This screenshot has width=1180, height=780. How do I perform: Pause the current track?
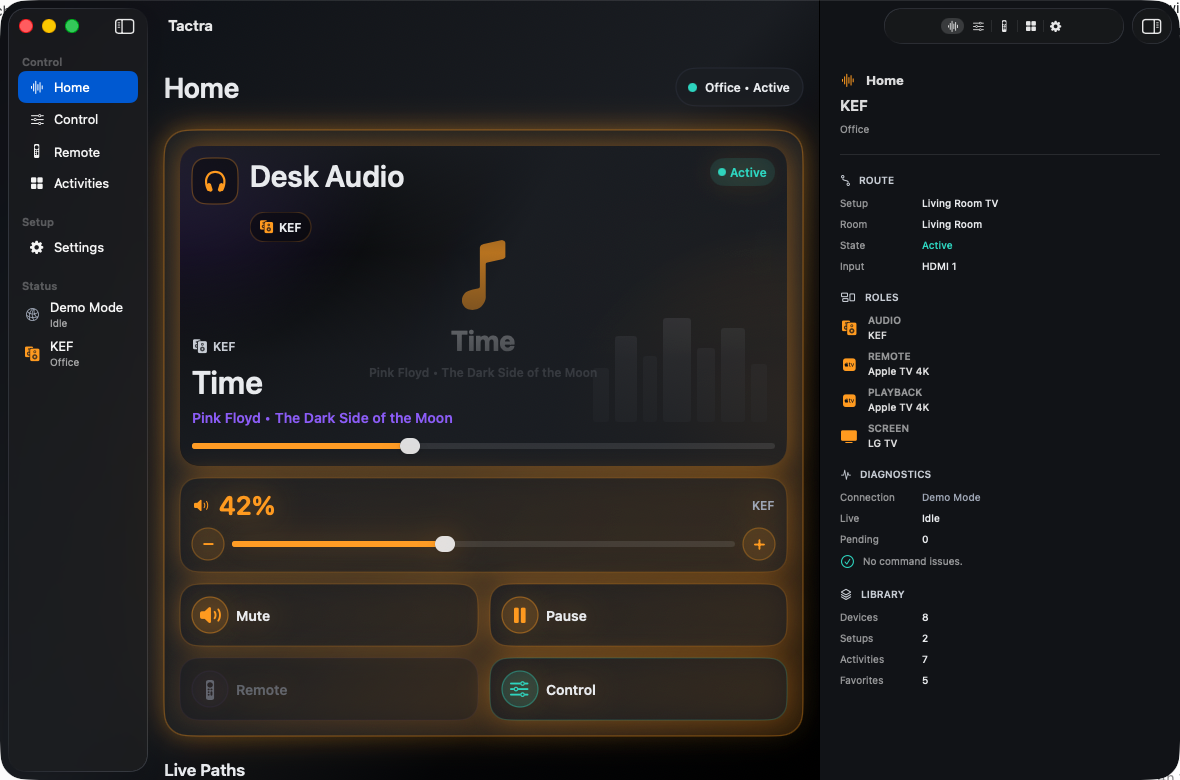(x=638, y=615)
